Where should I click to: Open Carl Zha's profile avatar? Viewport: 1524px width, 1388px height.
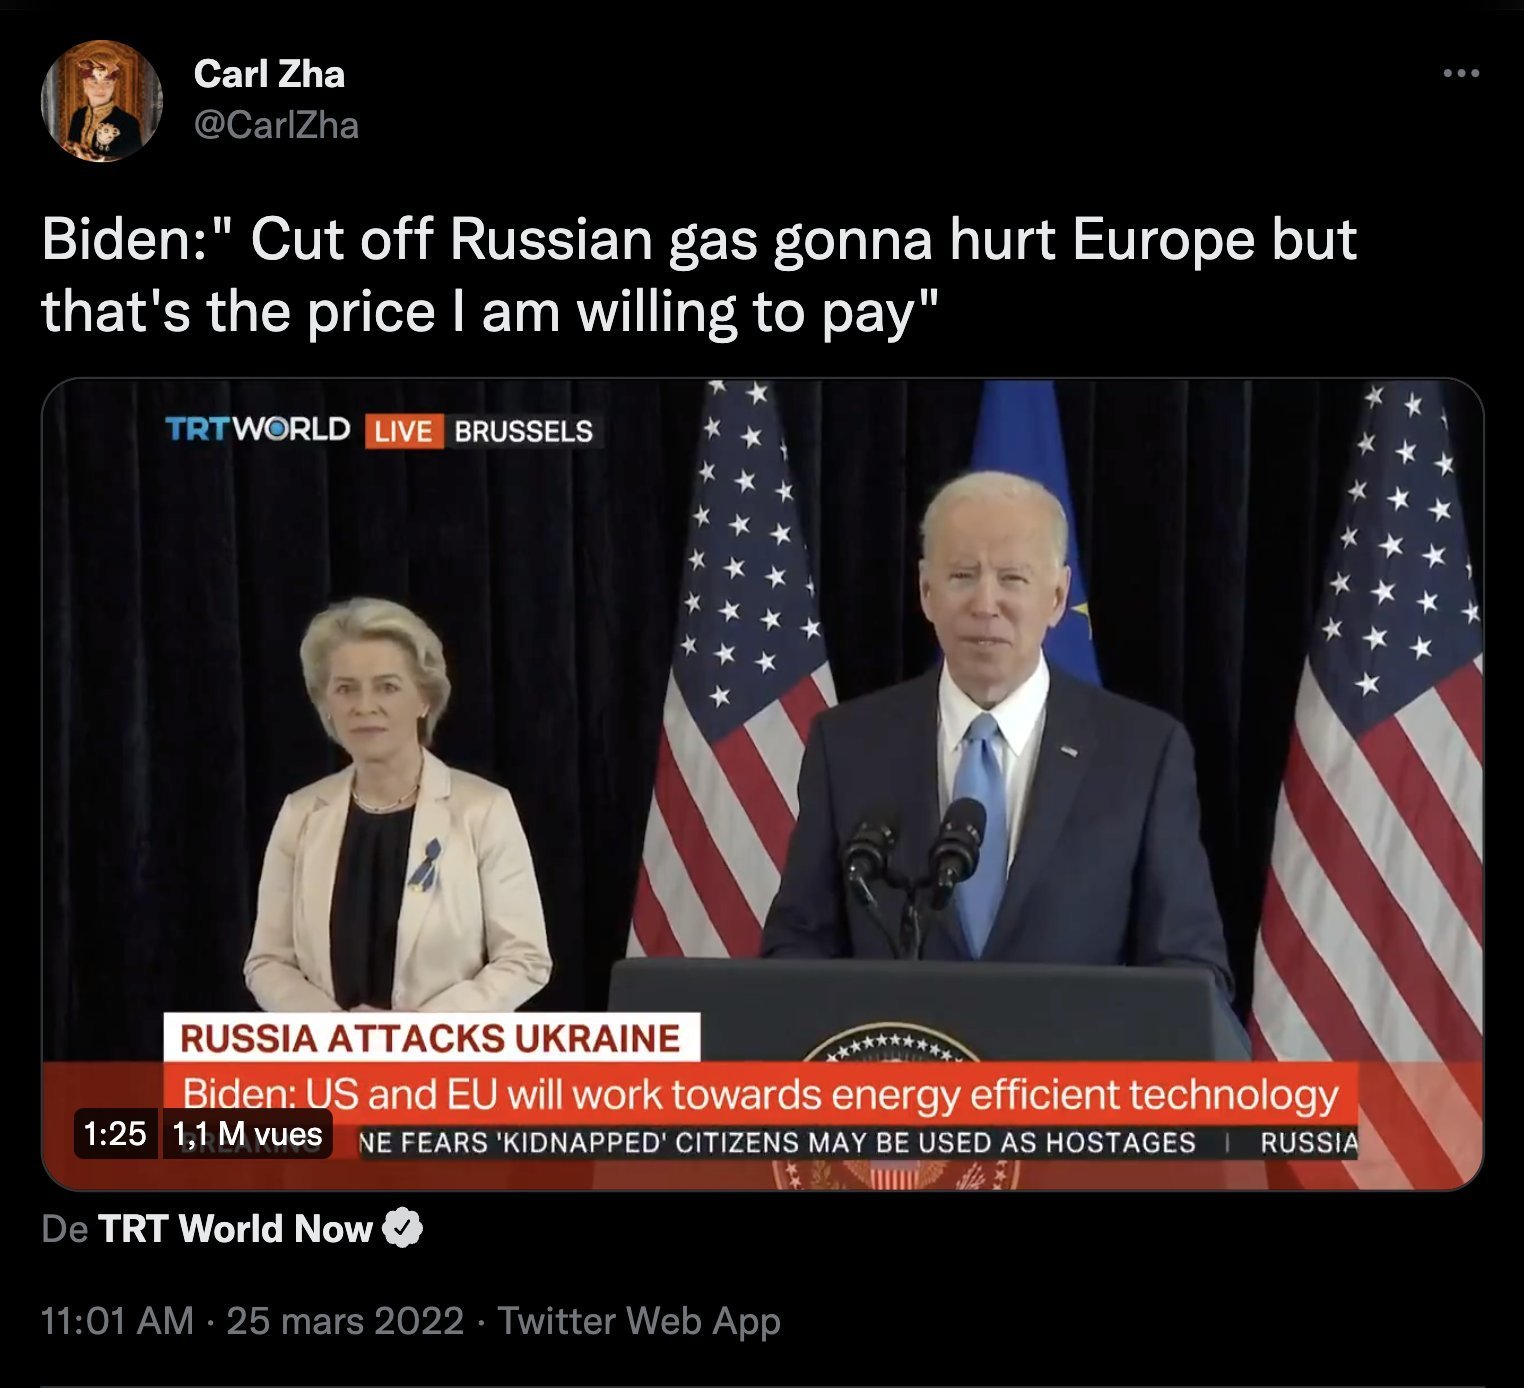pos(101,101)
